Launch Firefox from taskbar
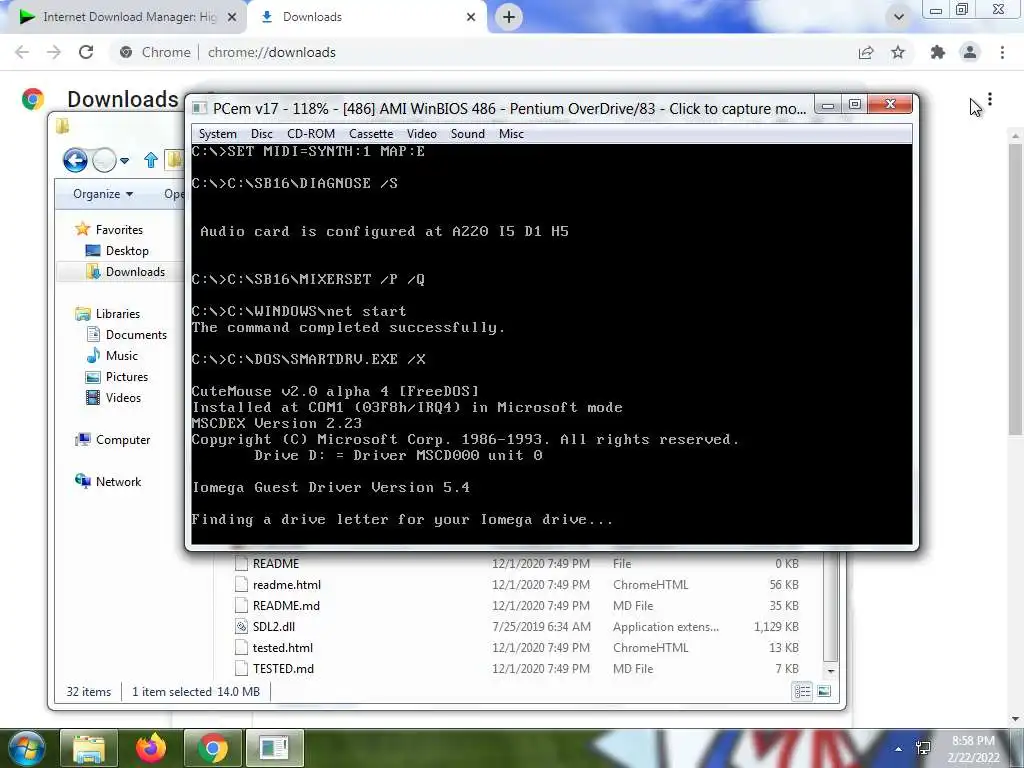 [x=151, y=748]
